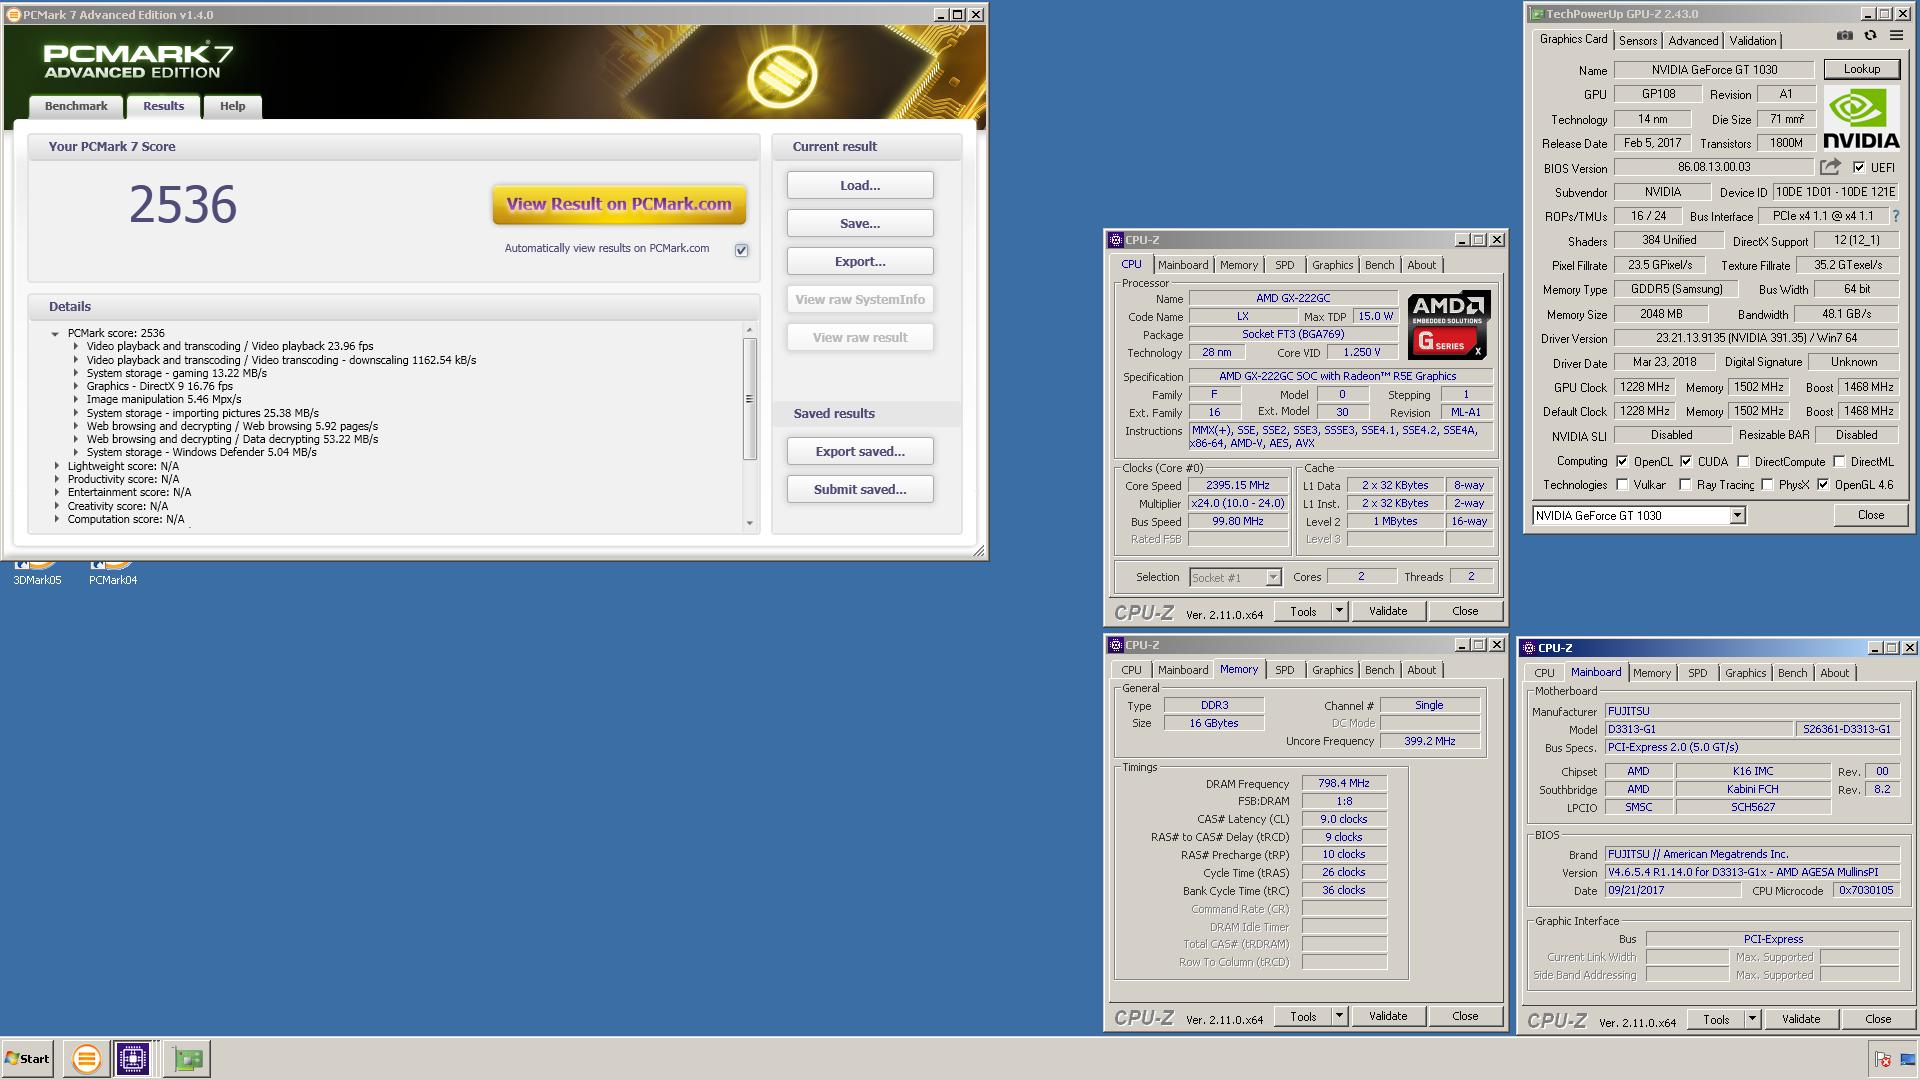Toggle the OpenCL checkbox
This screenshot has width=1920, height=1080.
tap(1622, 461)
